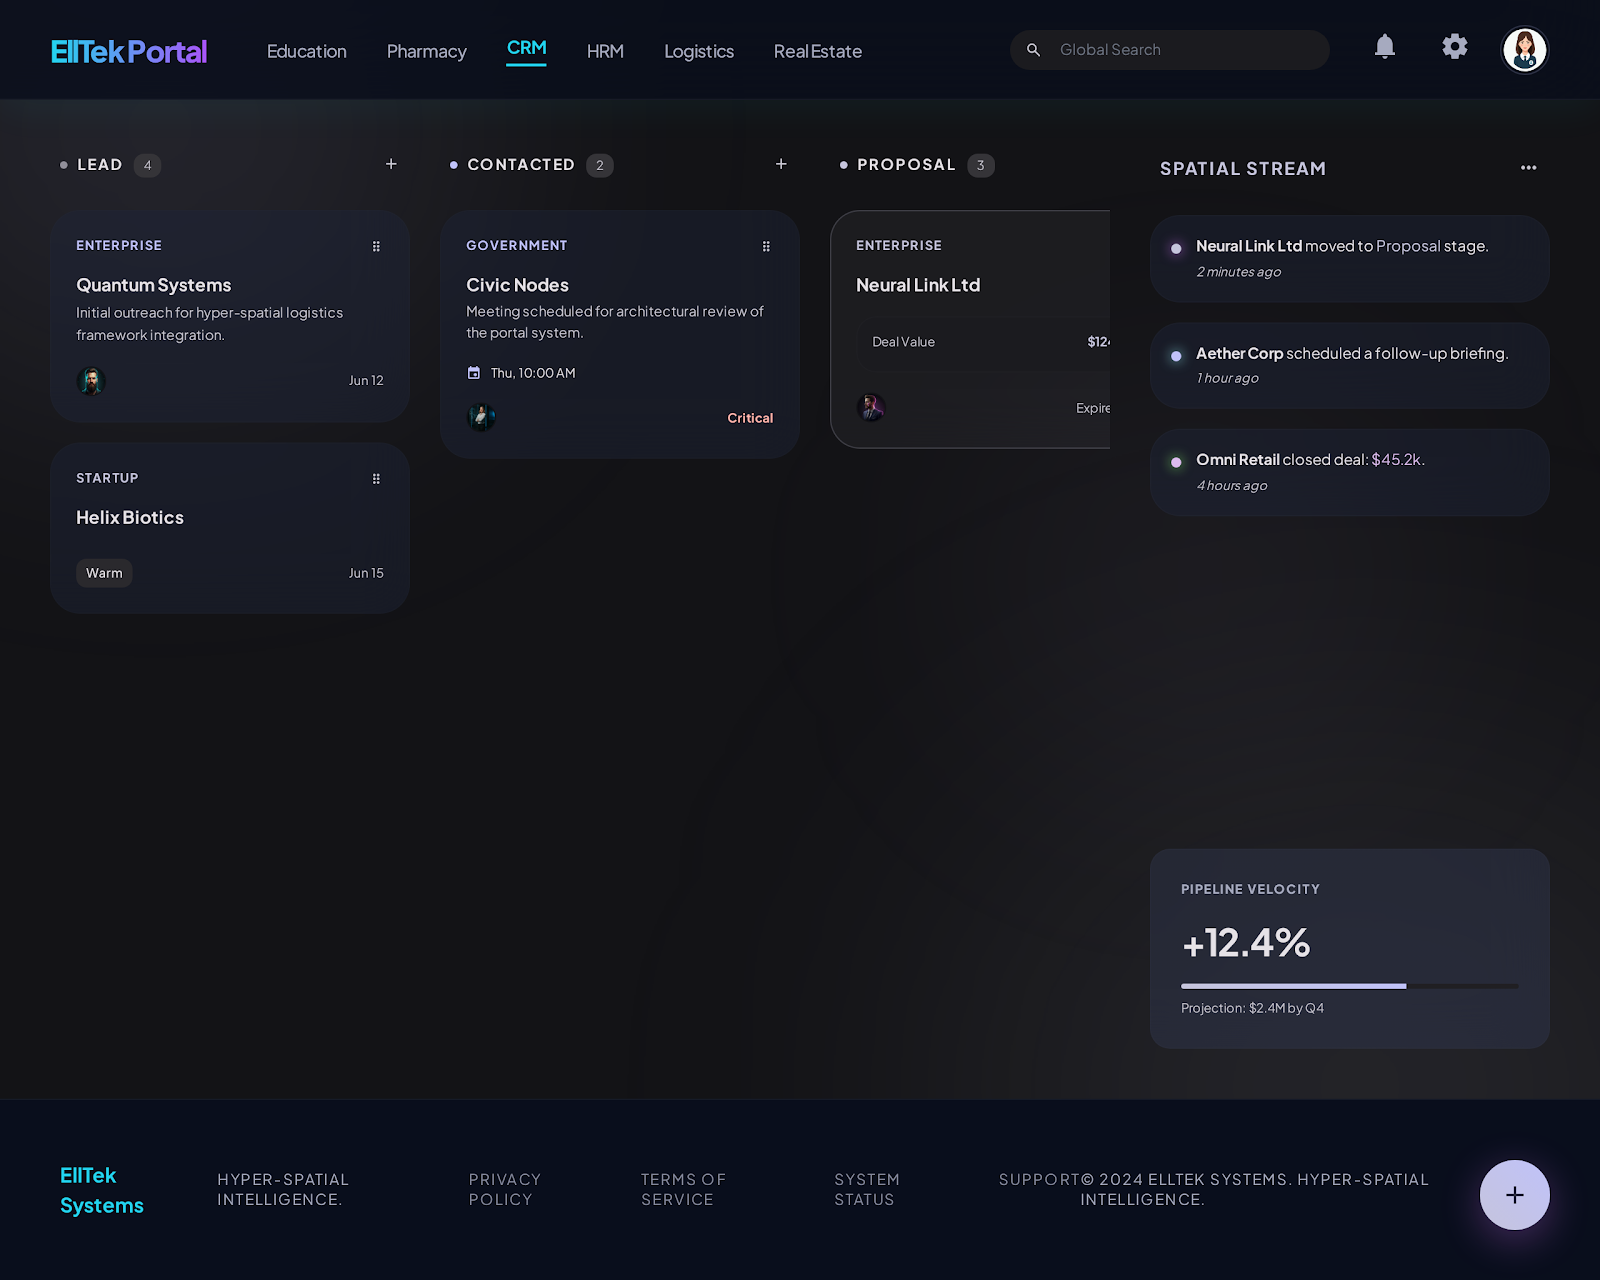Switch to the Education tab

coord(306,51)
